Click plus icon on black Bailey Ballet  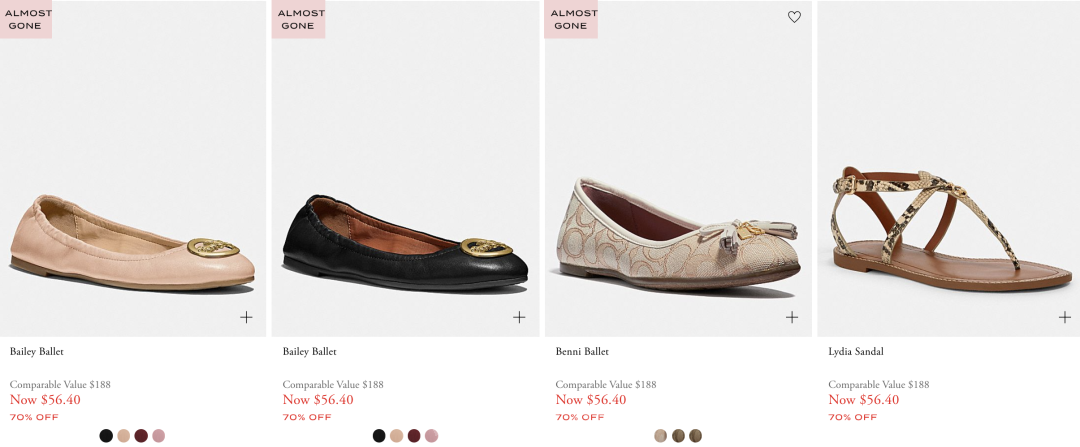(519, 317)
